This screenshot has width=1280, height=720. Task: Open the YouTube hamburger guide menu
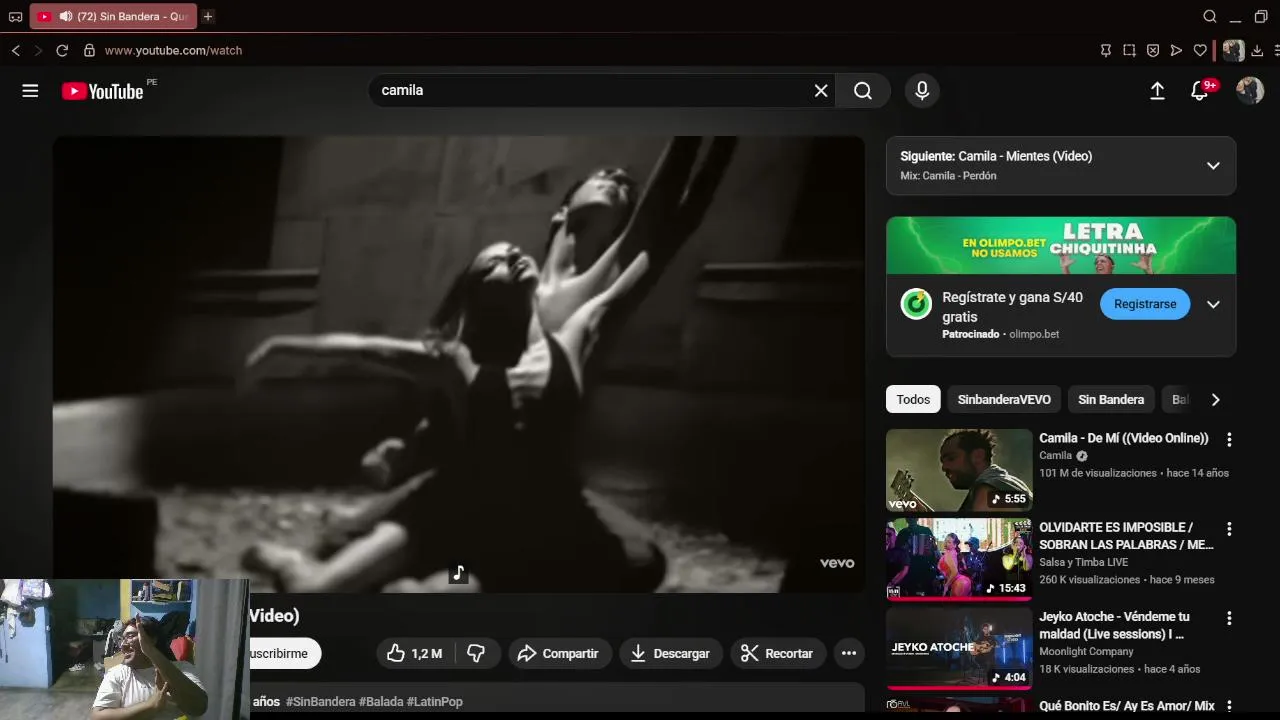[30, 91]
